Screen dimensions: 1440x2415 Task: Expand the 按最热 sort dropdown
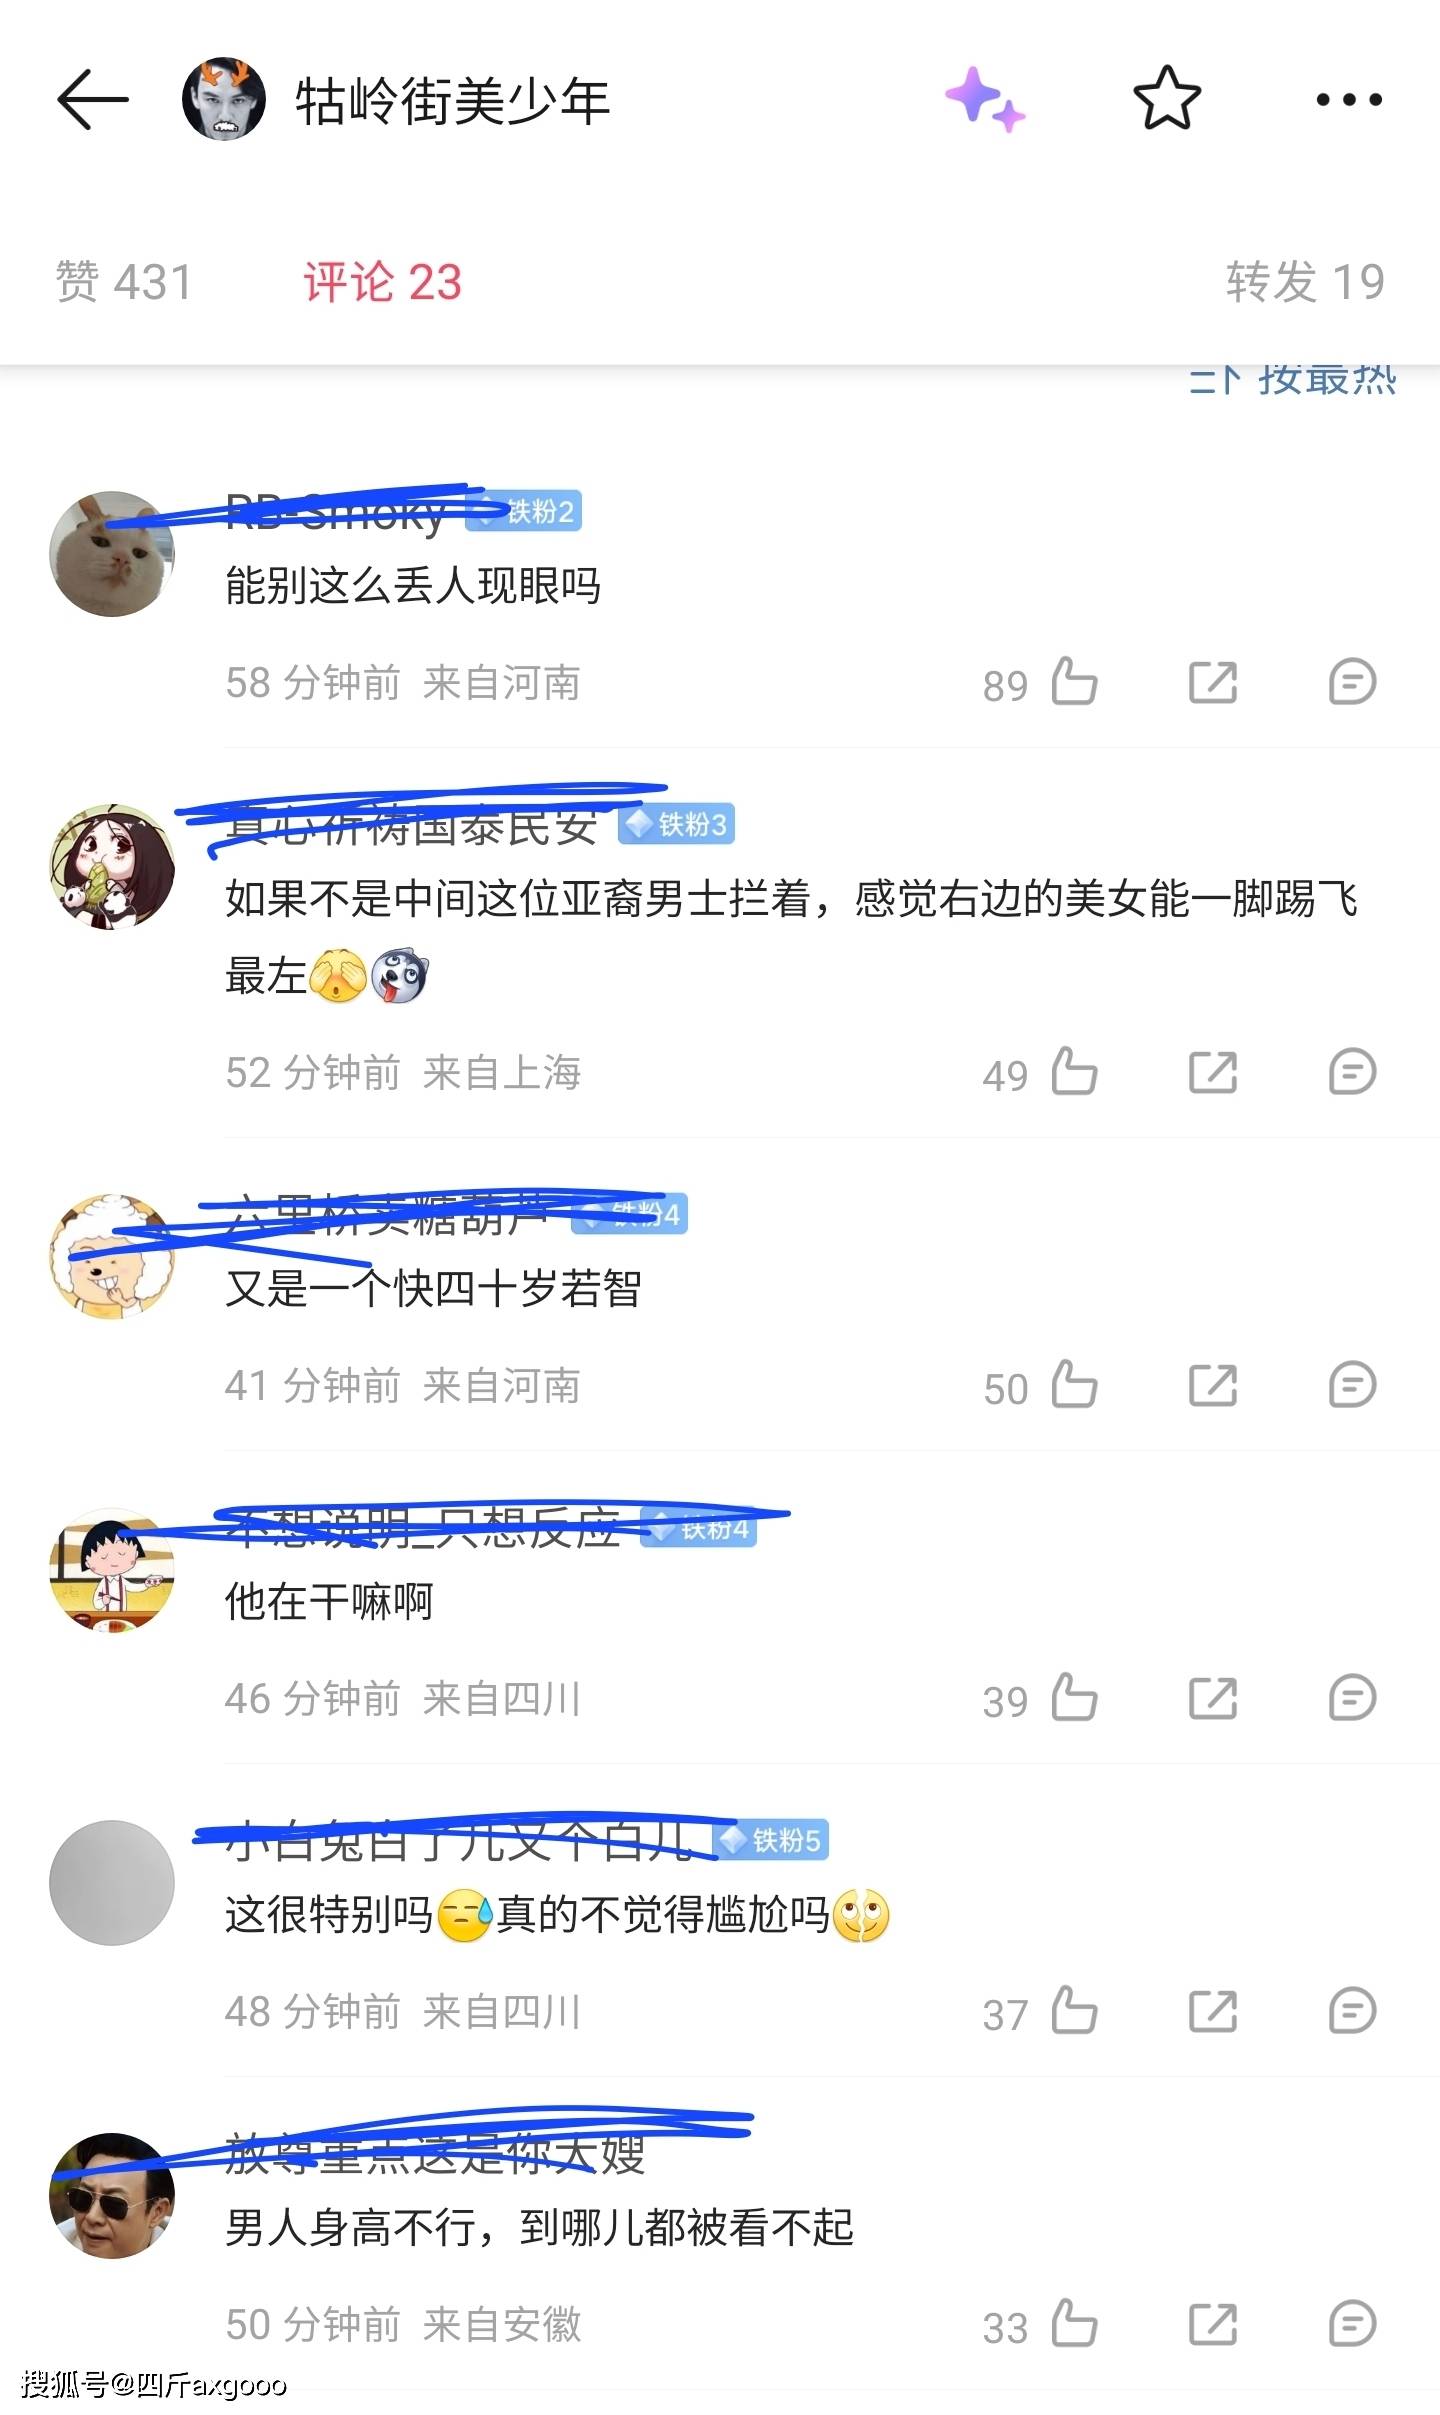click(1292, 380)
